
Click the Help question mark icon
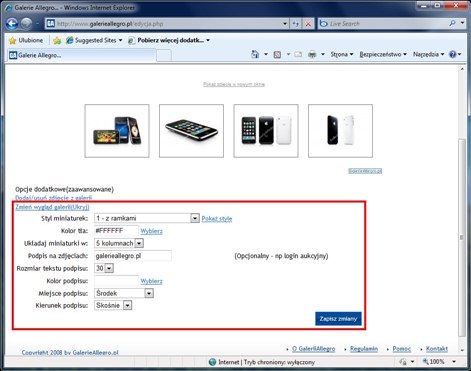click(452, 54)
